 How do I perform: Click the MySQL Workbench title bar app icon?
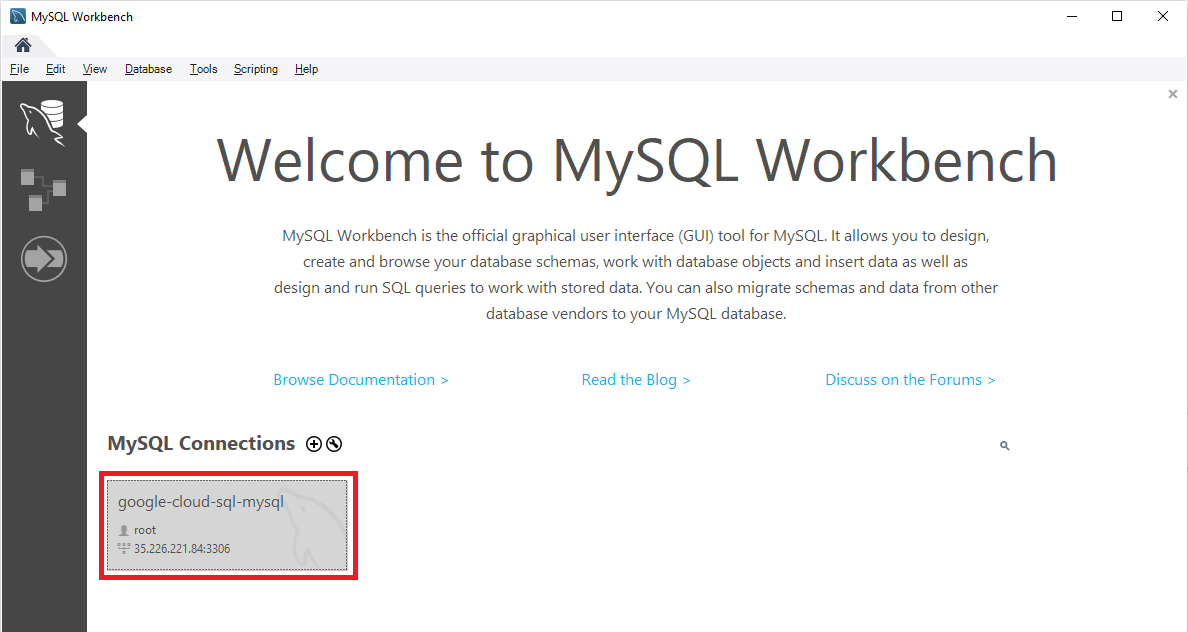17,16
